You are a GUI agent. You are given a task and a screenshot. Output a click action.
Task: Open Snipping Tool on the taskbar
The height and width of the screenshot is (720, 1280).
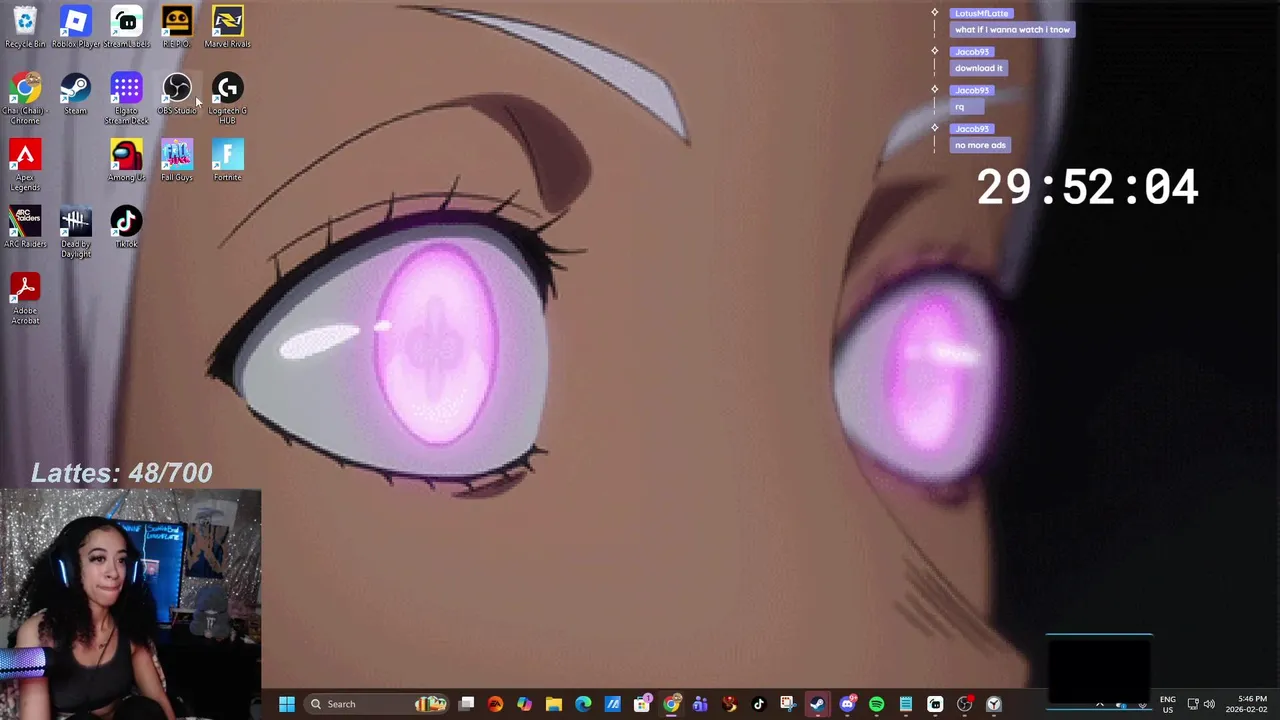click(x=787, y=704)
